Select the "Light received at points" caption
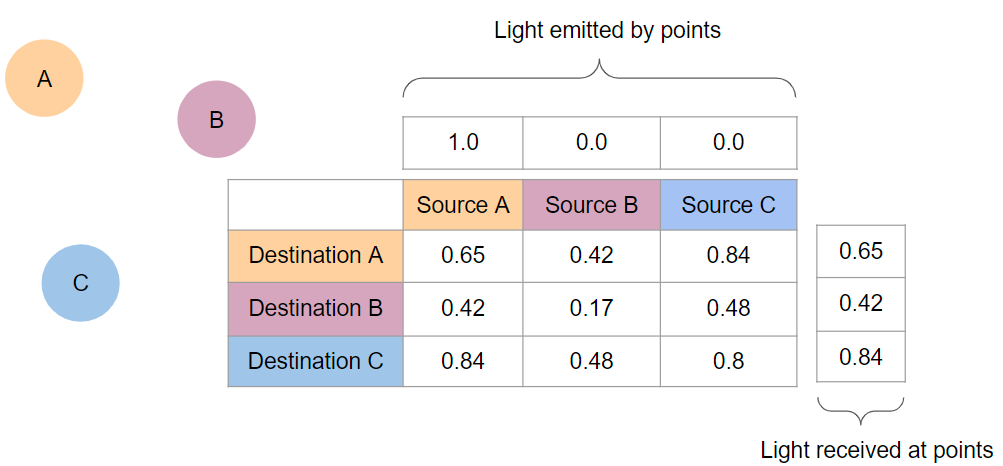Image resolution: width=1003 pixels, height=466 pixels. tap(876, 449)
